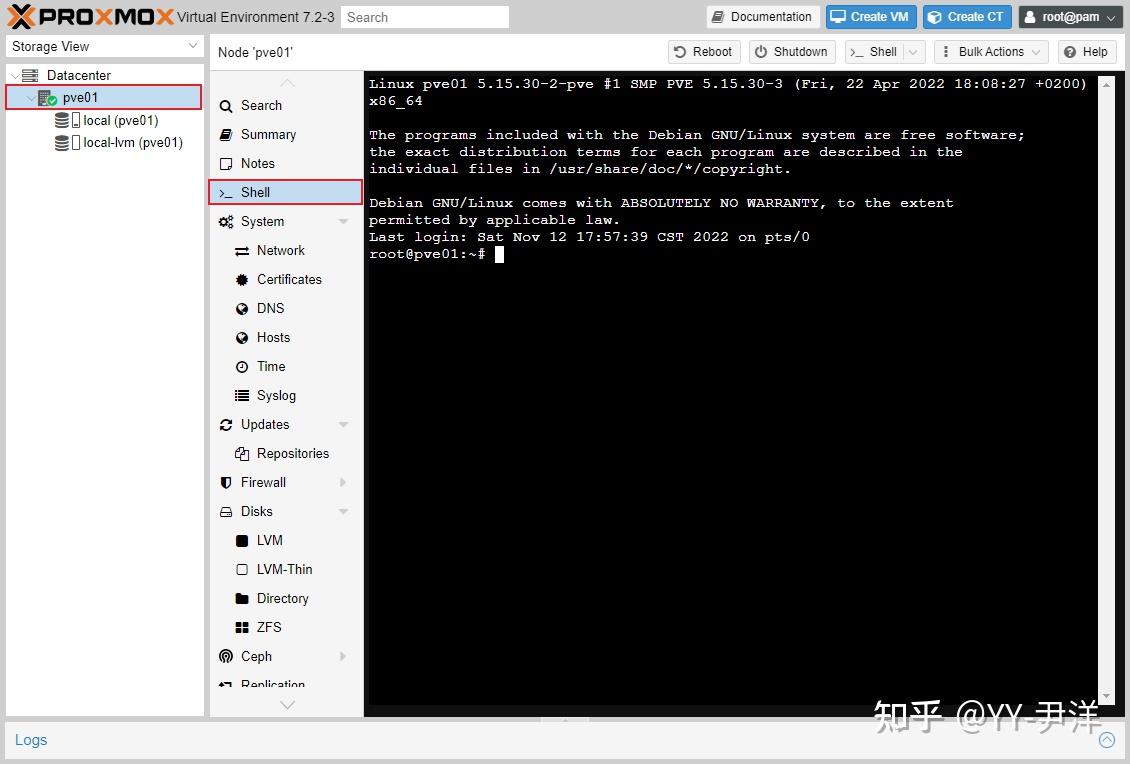Expand the Firewall submenu
The height and width of the screenshot is (764, 1130).
coord(344,482)
